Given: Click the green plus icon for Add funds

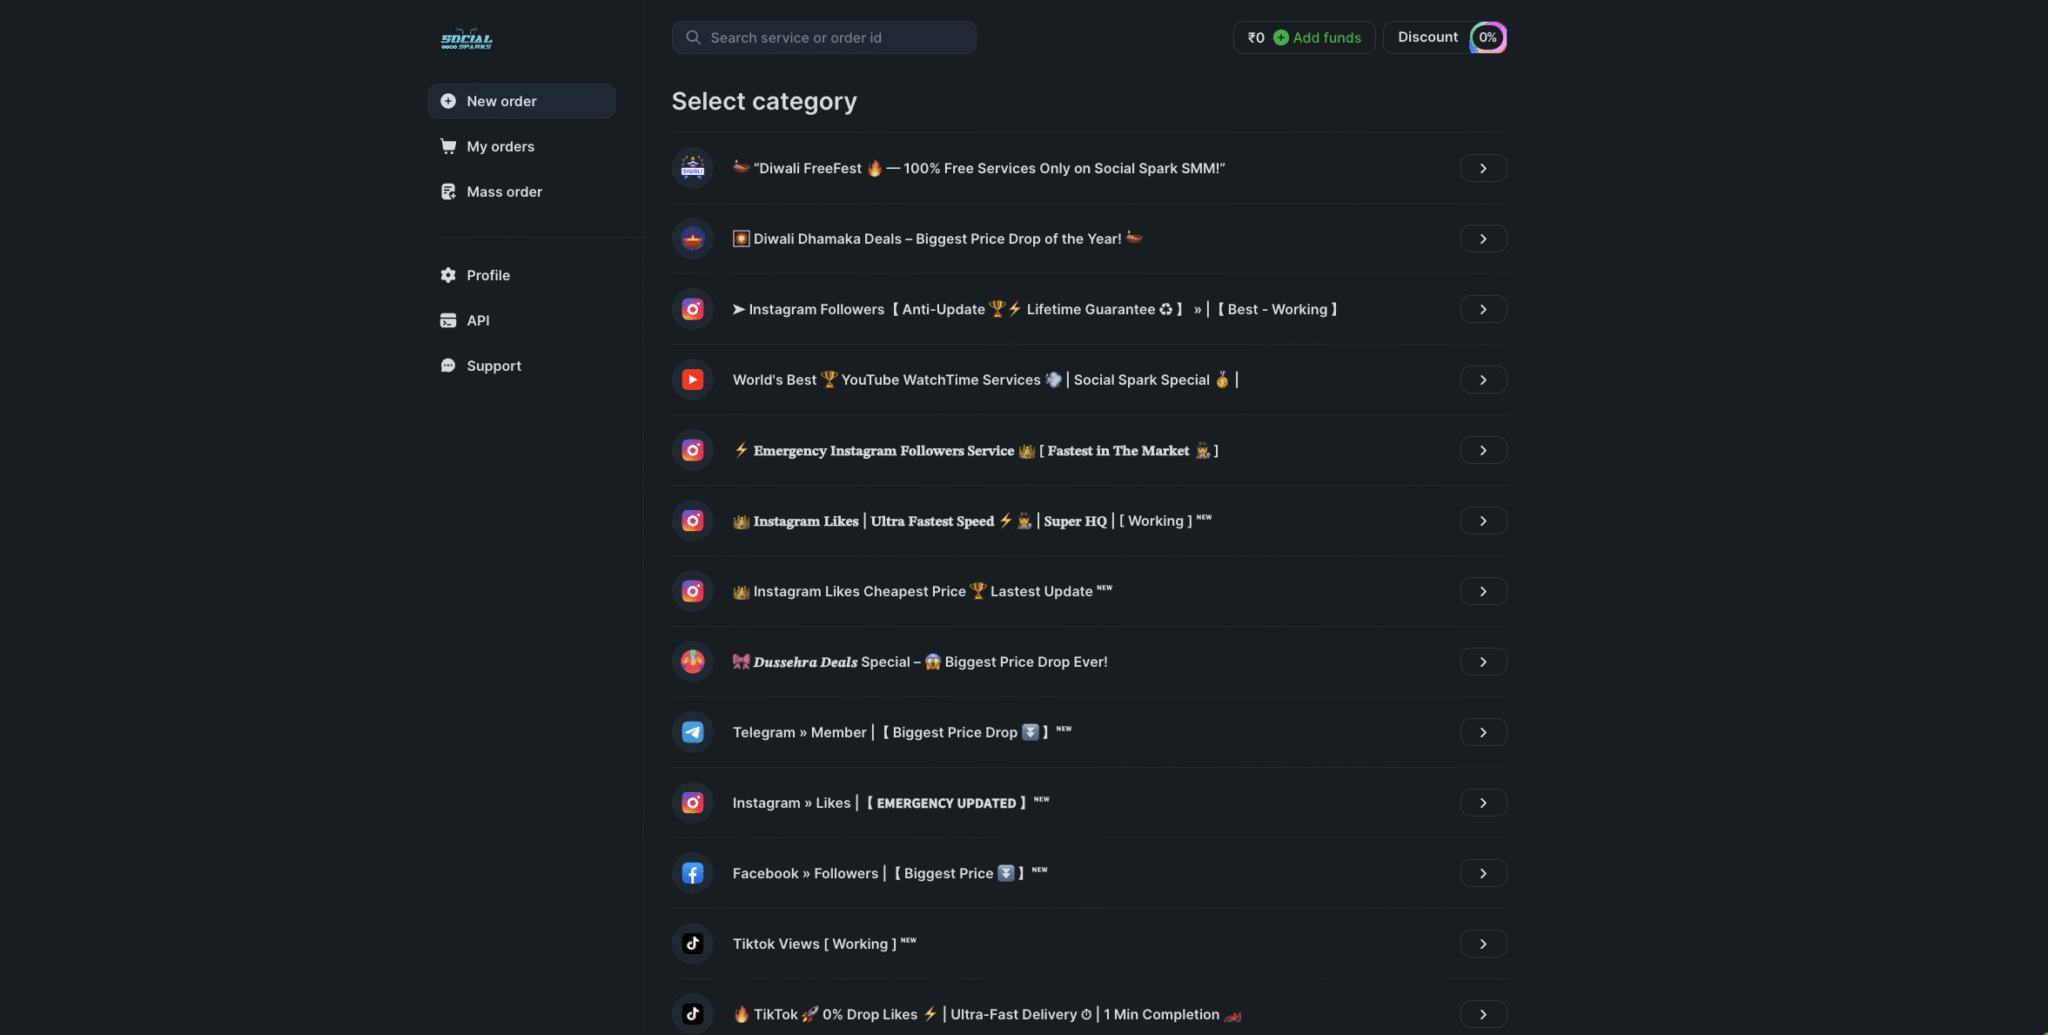Looking at the screenshot, I should point(1280,38).
